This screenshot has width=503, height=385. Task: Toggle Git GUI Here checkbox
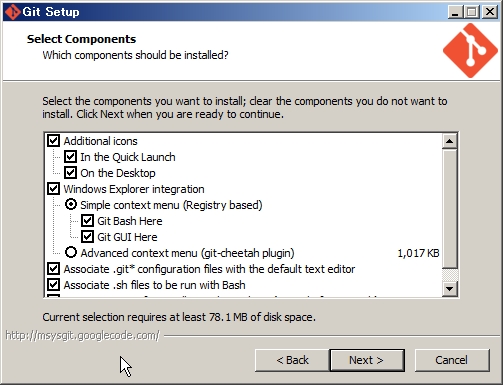(87, 237)
